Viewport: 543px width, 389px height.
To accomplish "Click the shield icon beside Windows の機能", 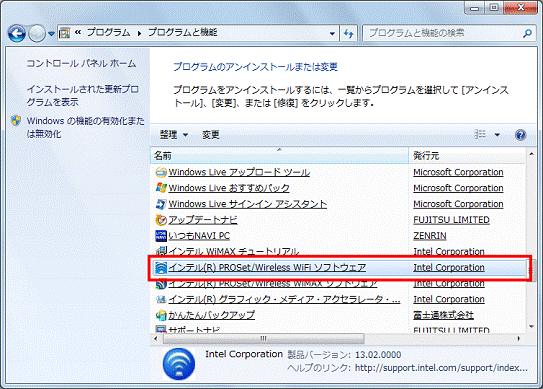I will click(16, 121).
